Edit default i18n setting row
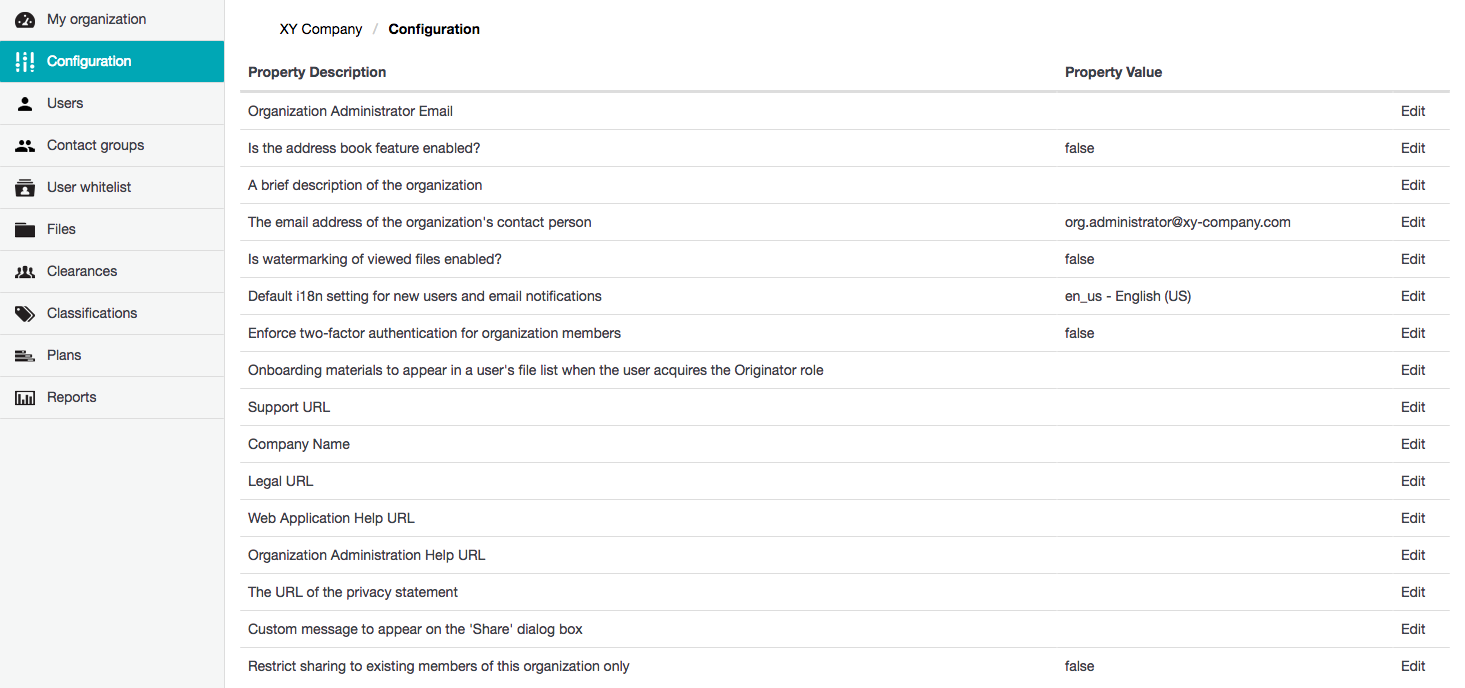Screen dimensions: 1465x688 coord(1412,296)
